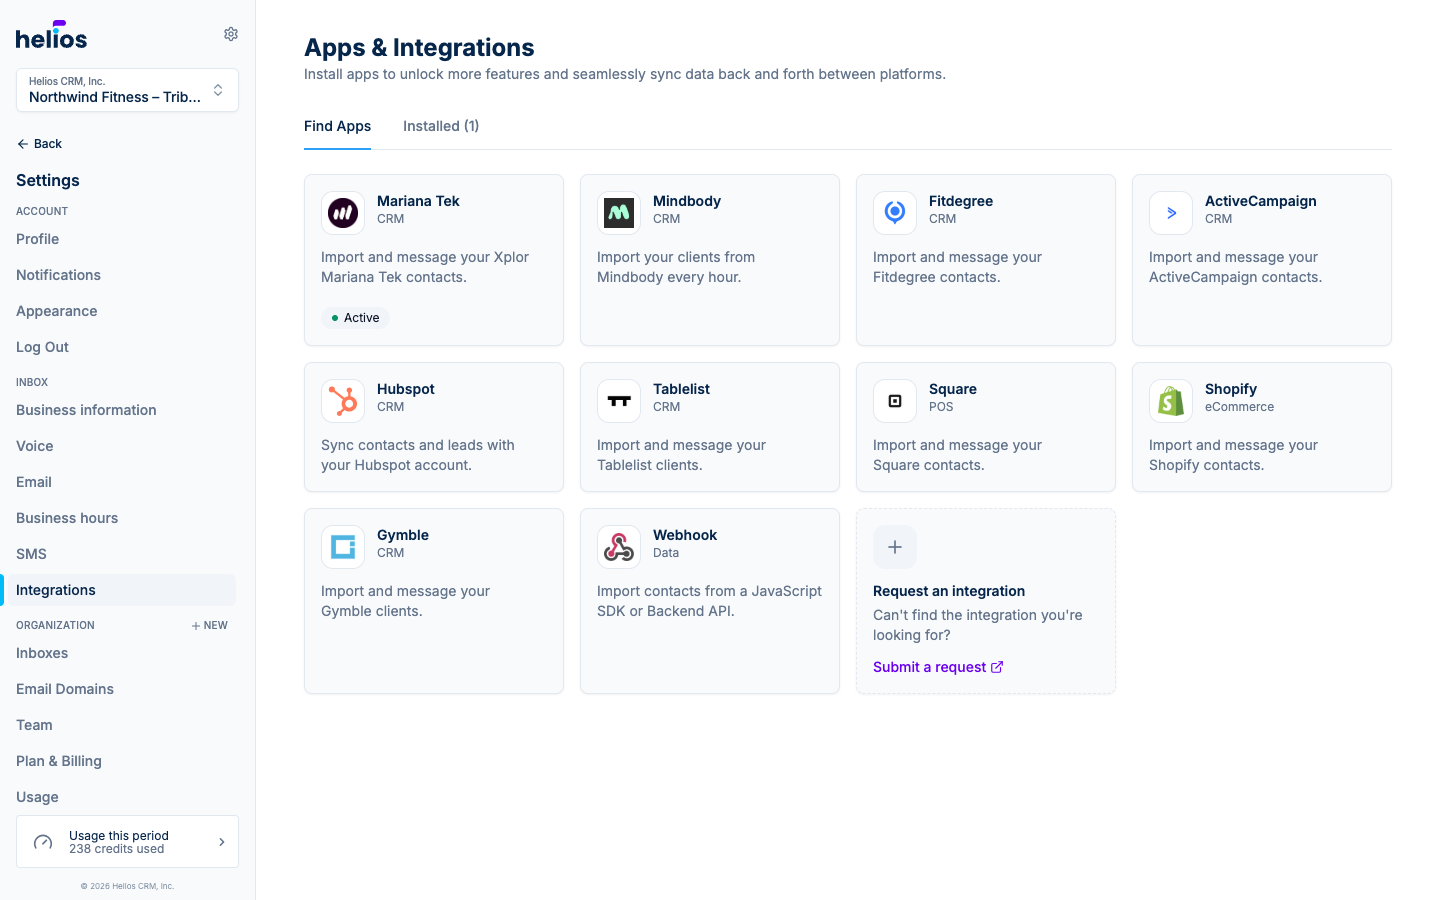The height and width of the screenshot is (900, 1440).
Task: Click the '238 credits used' text
Action: (116, 849)
